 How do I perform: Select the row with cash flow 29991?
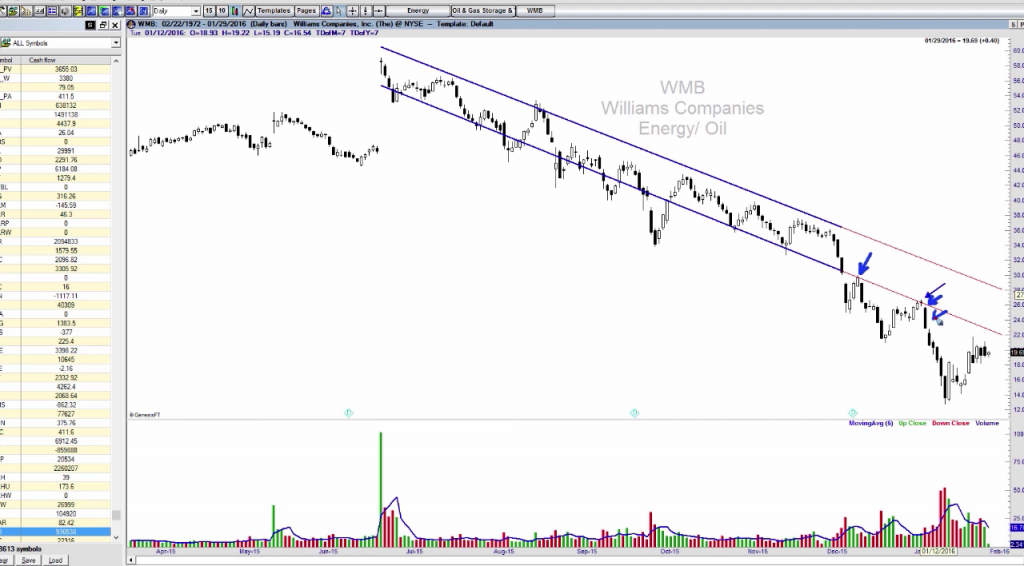(56, 151)
